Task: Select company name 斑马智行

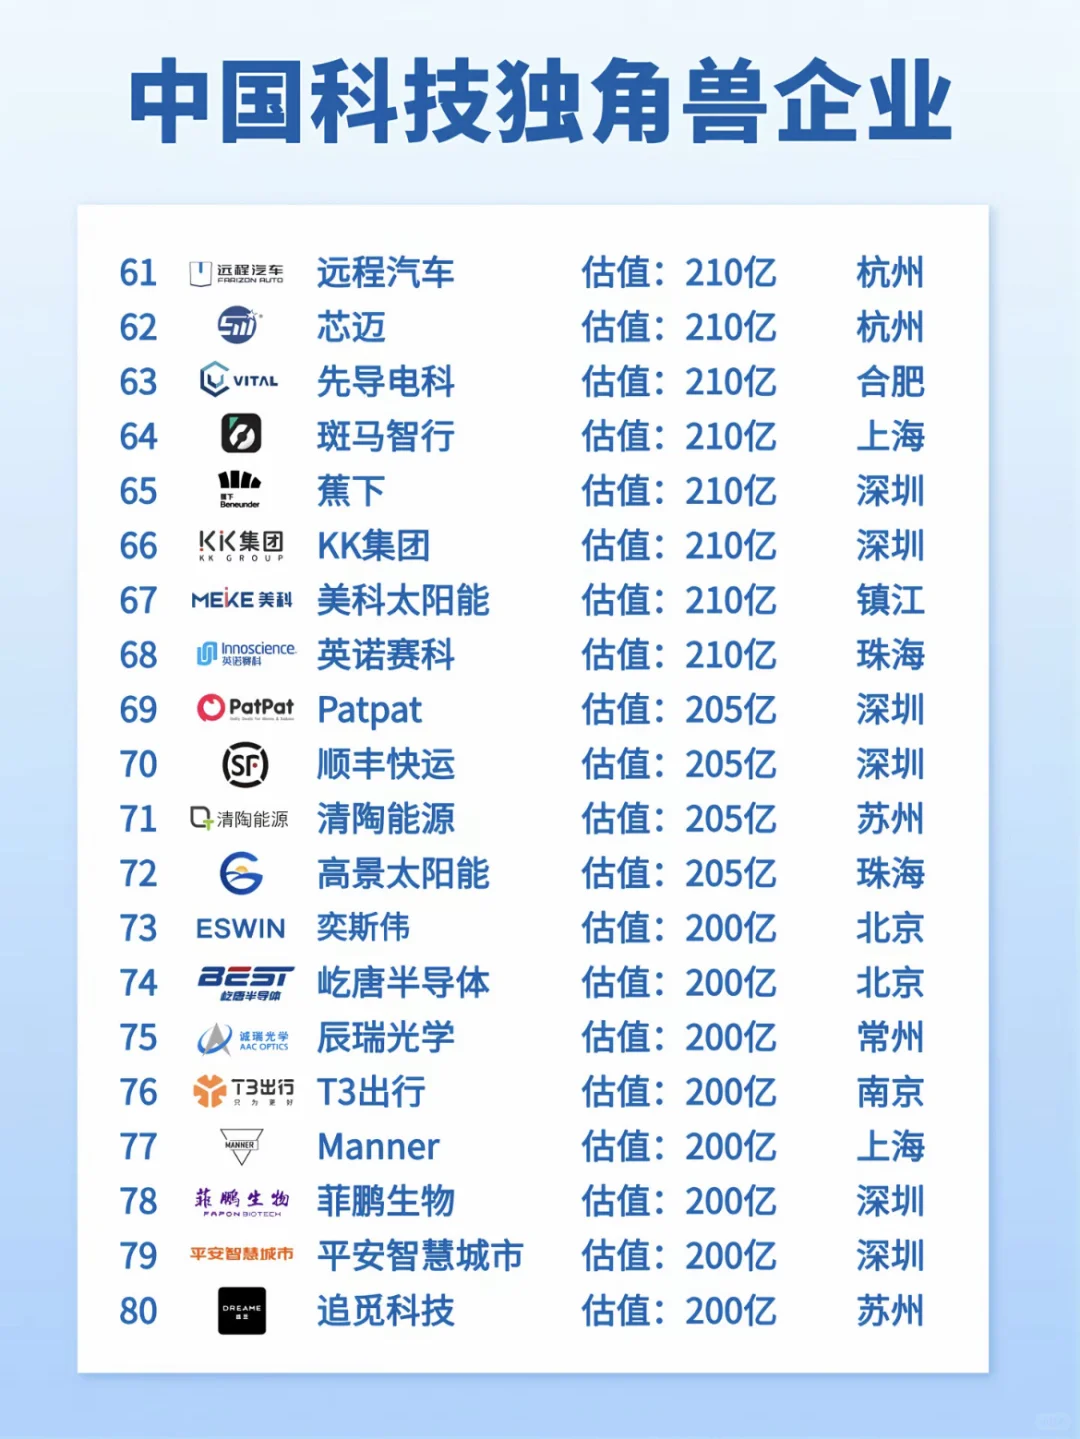Action: point(386,436)
